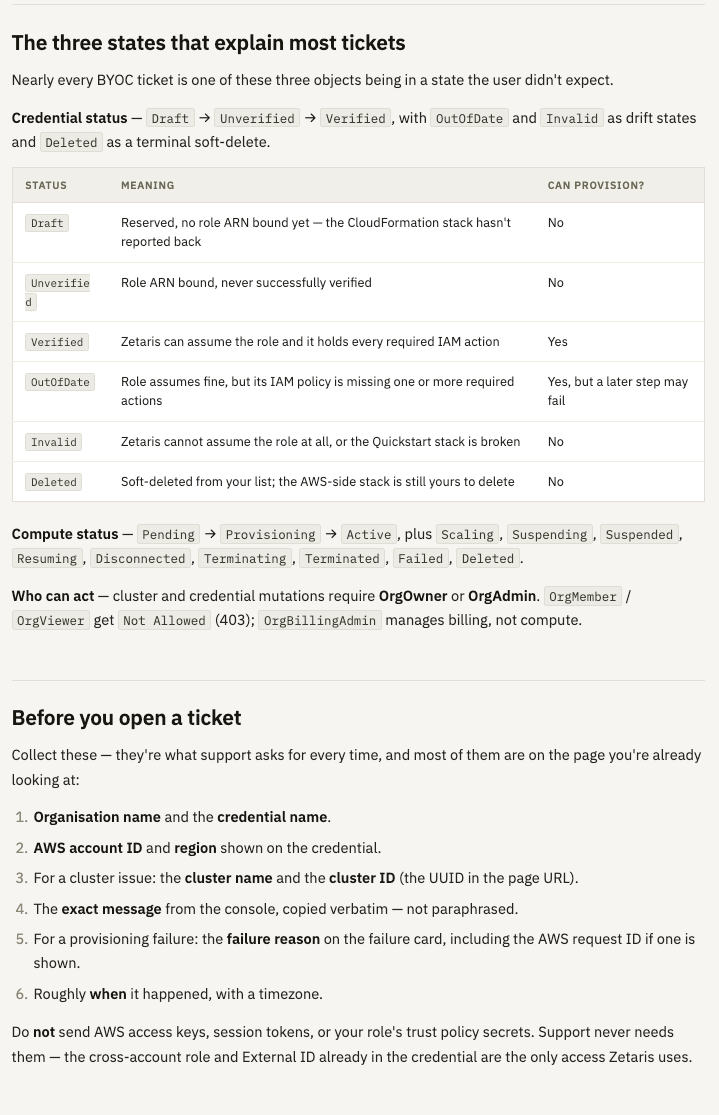Screen dimensions: 719x1115
Task: Click the OrgMember role code
Action: (582, 597)
